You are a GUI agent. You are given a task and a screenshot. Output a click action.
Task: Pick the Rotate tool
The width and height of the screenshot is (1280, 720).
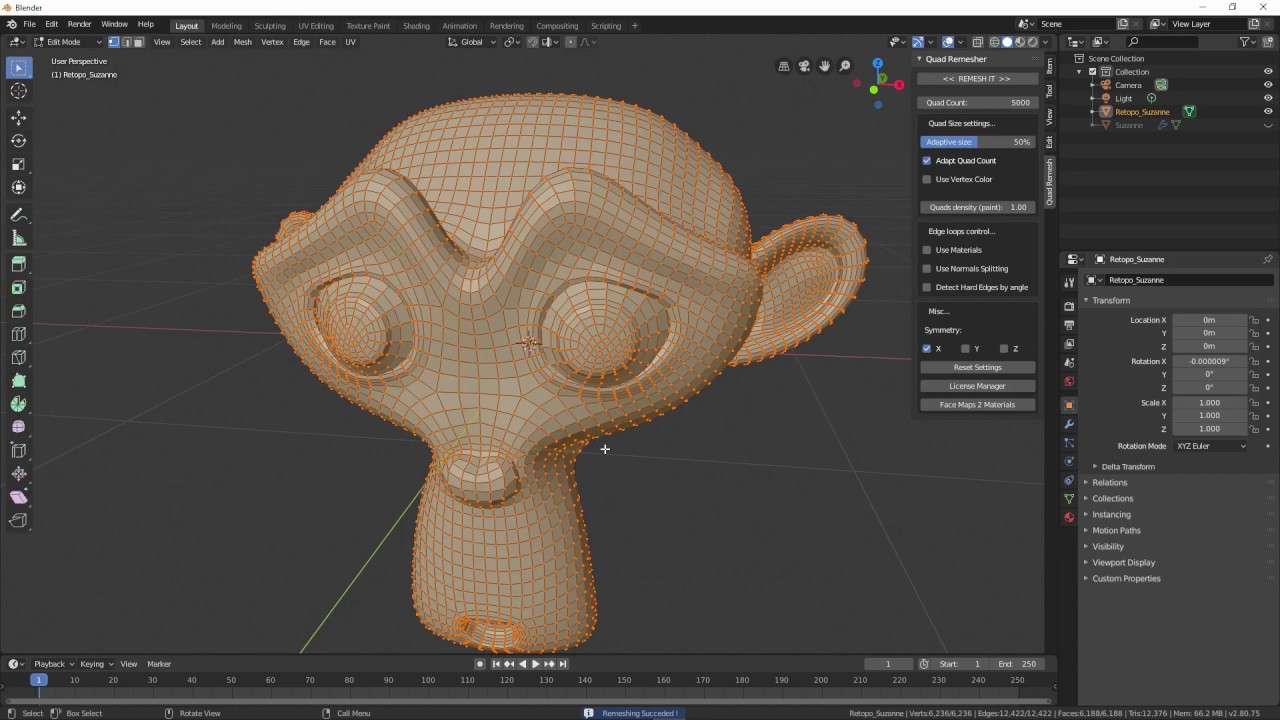click(x=18, y=141)
